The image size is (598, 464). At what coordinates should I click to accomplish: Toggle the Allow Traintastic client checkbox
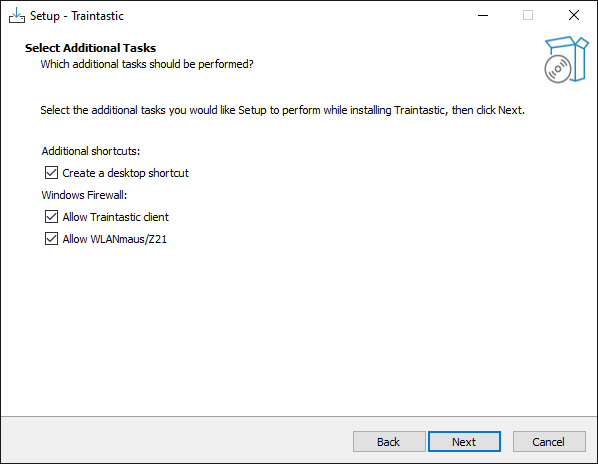coord(51,217)
